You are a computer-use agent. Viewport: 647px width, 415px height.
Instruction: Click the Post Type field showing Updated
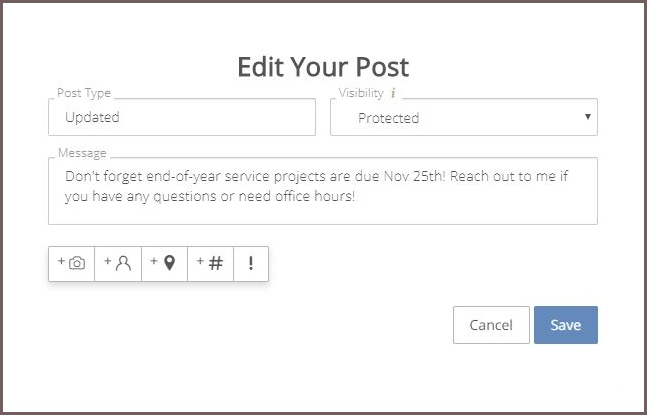182,117
